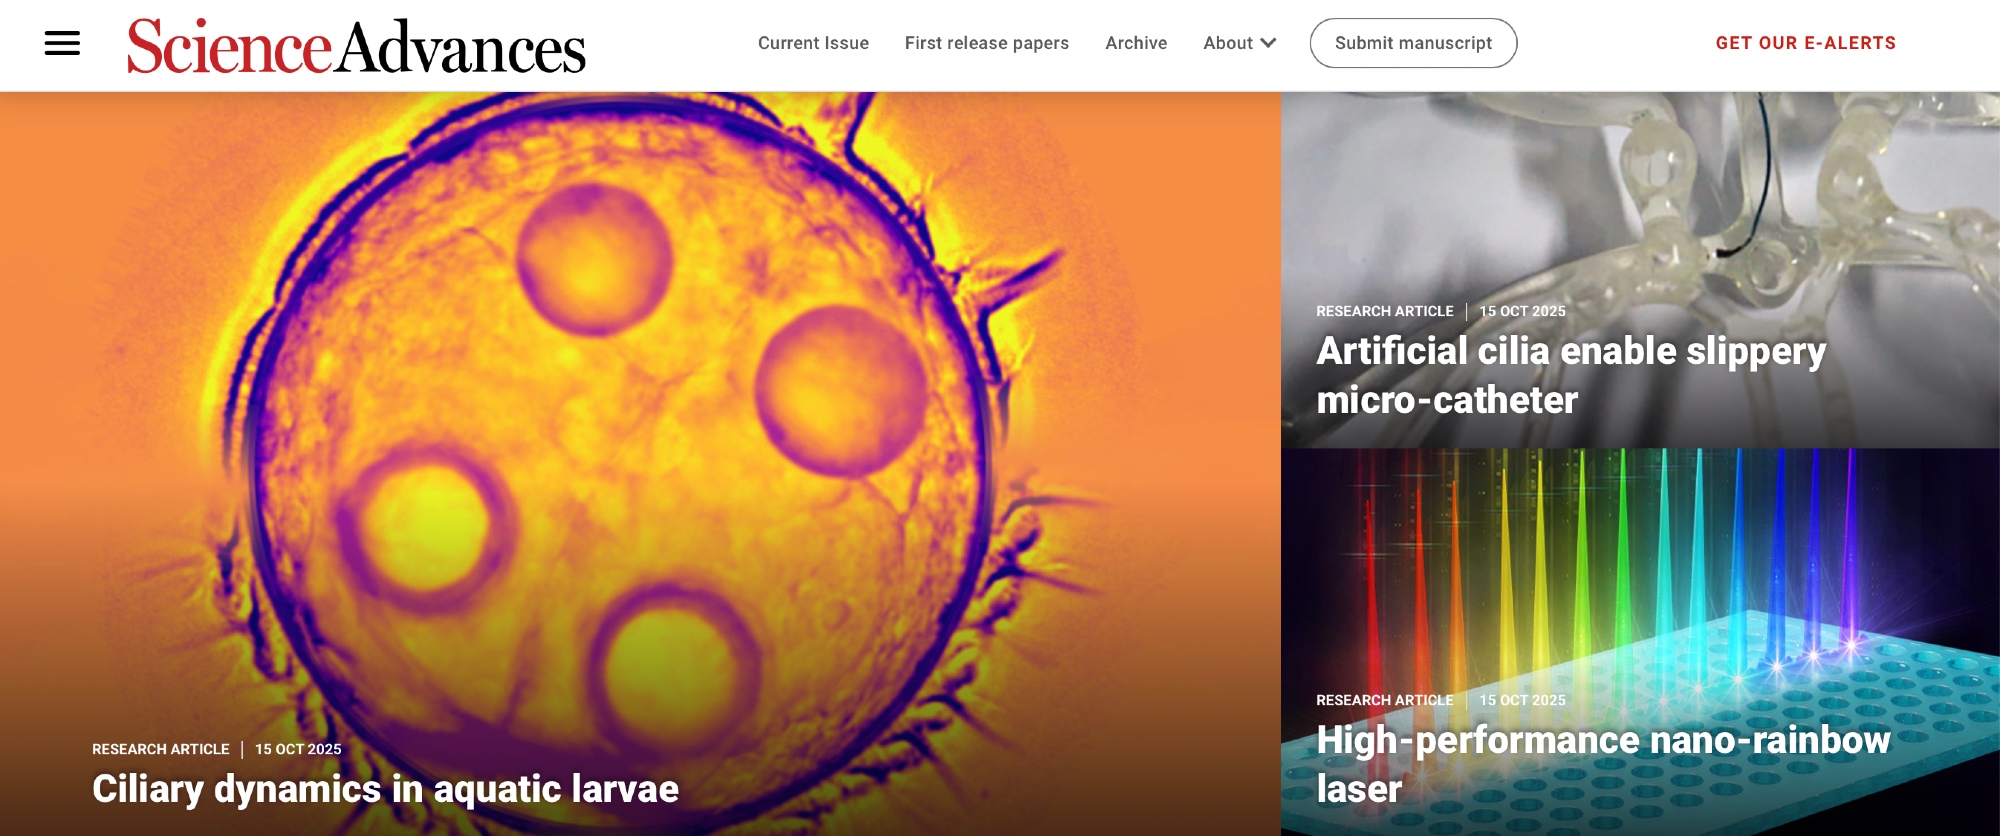Click the Science Advances logo
2000x836 pixels.
tap(356, 46)
